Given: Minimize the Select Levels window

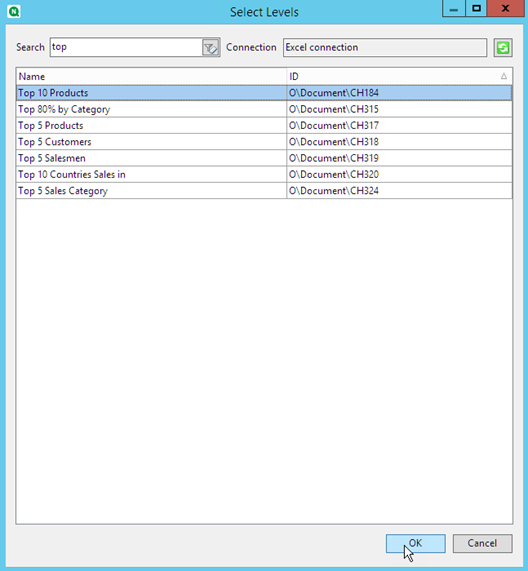Looking at the screenshot, I should [x=454, y=8].
